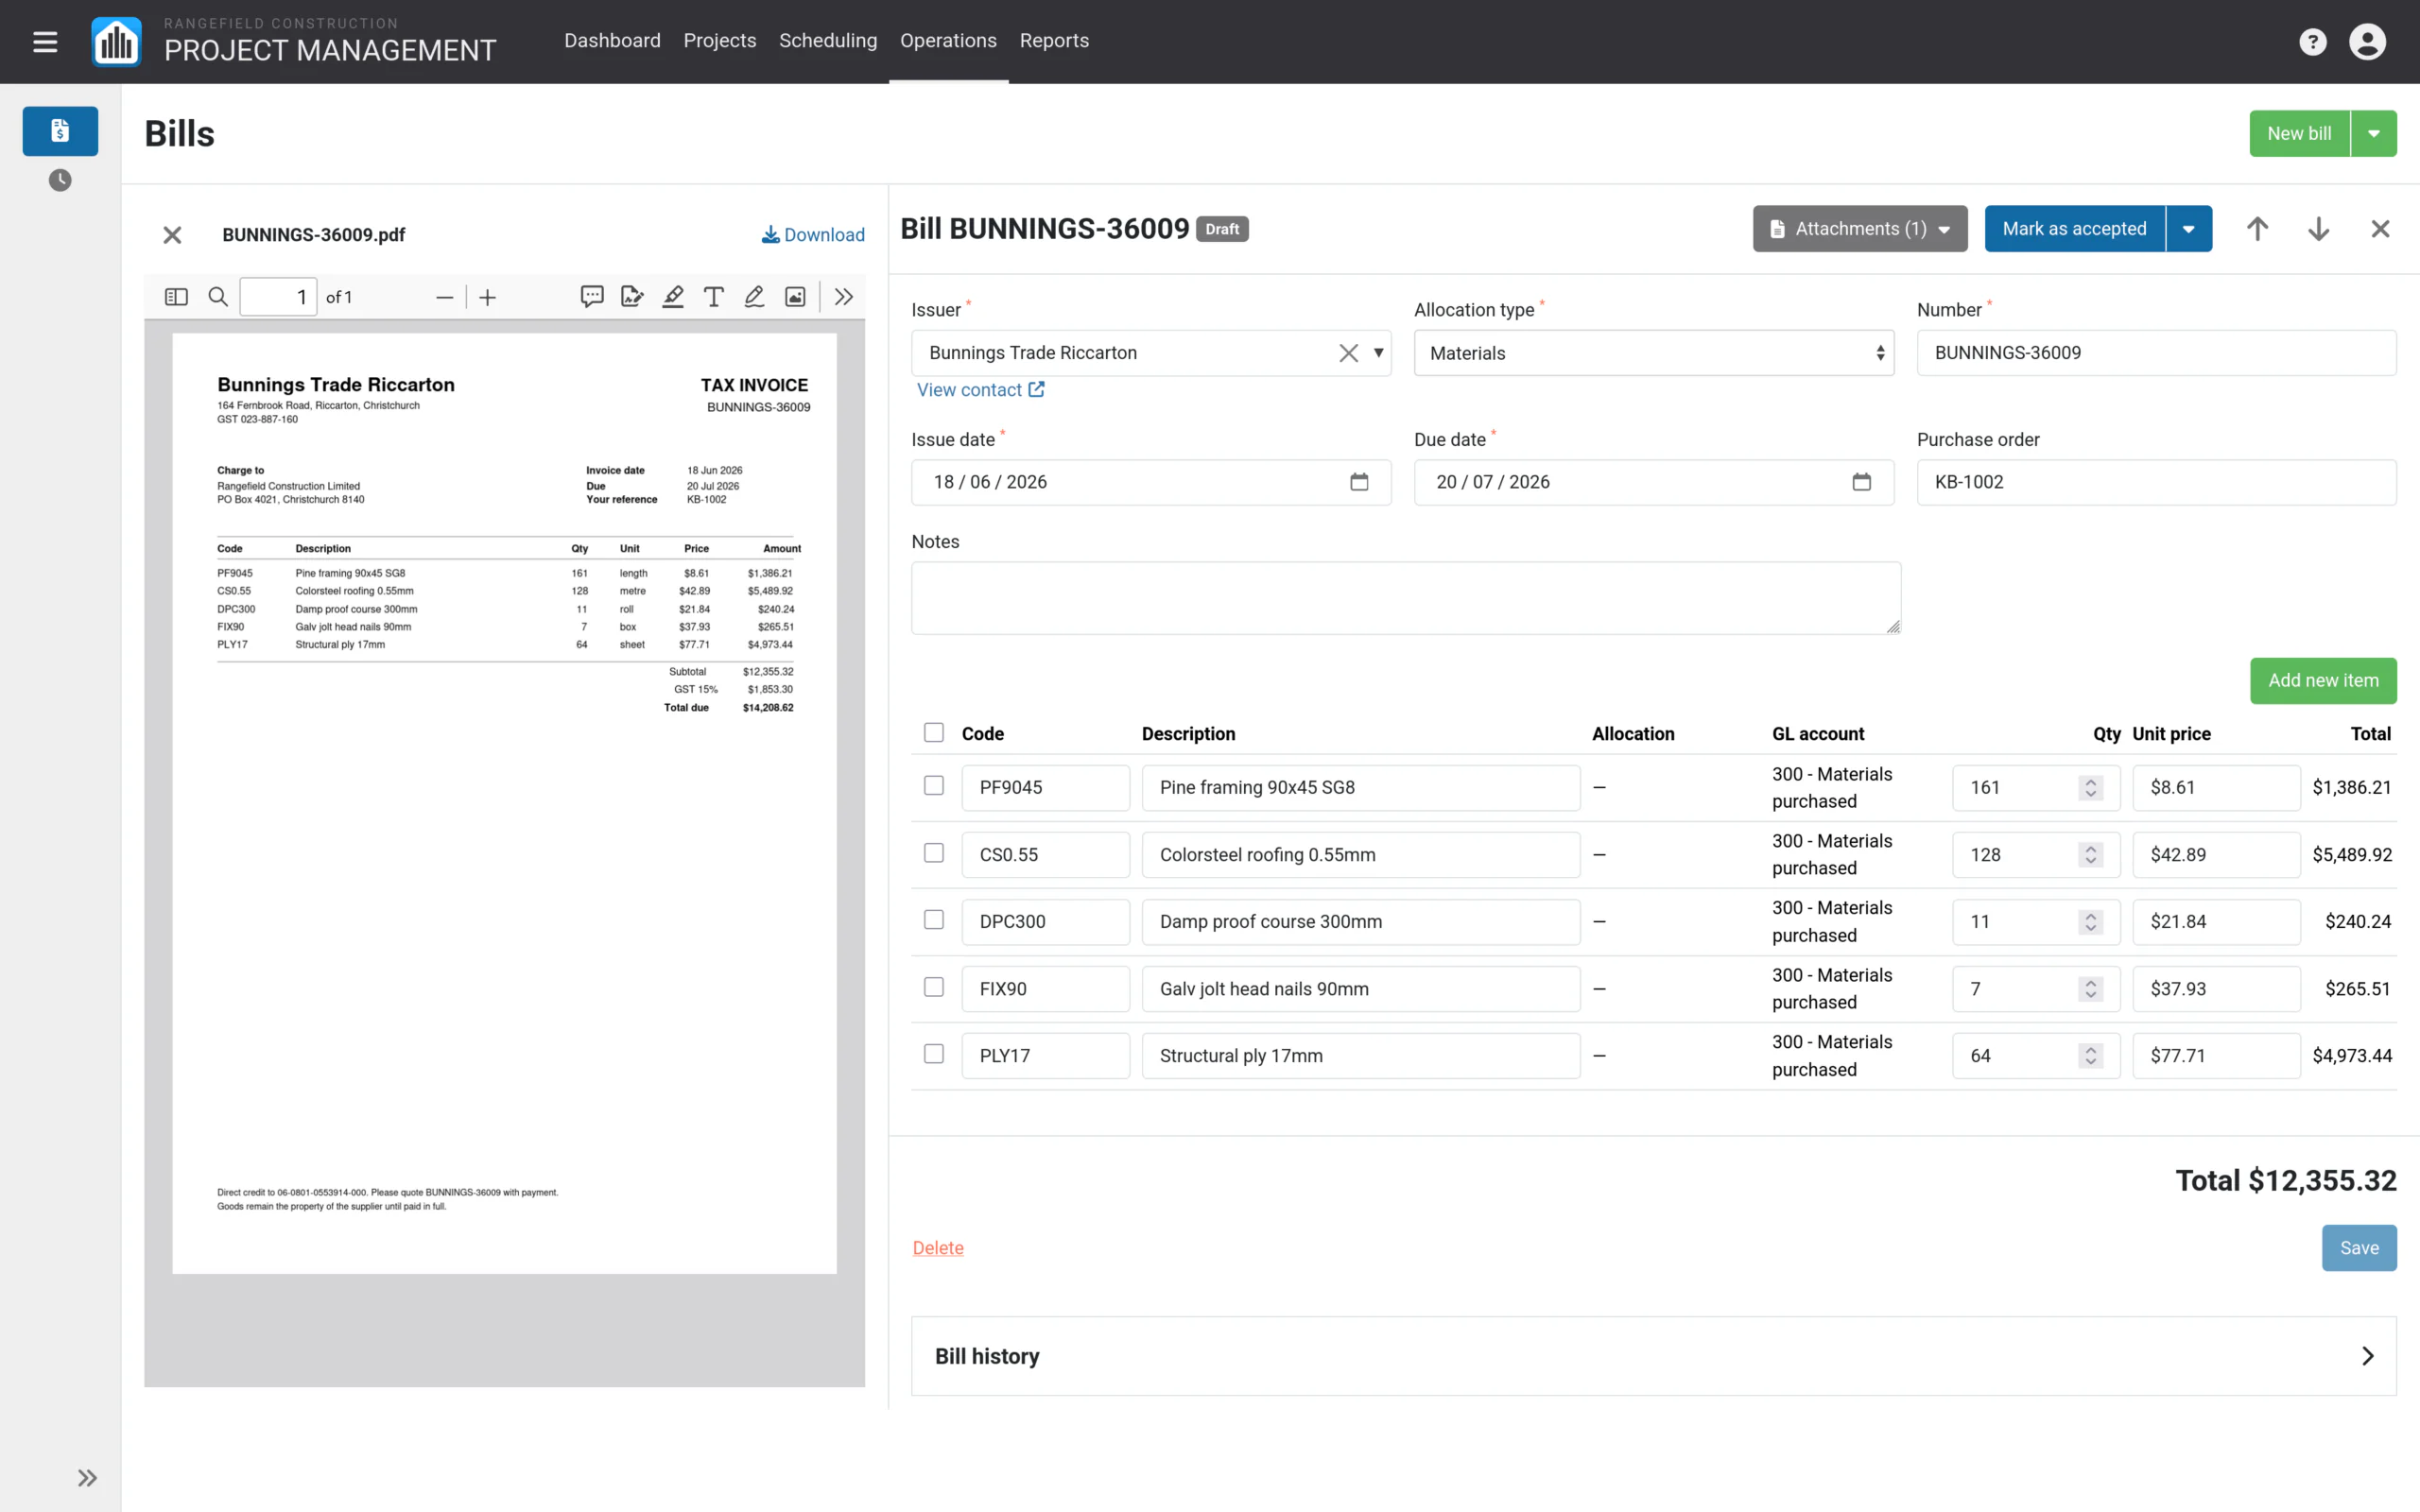
Task: Open the clock history sidebar icon
Action: click(x=60, y=180)
